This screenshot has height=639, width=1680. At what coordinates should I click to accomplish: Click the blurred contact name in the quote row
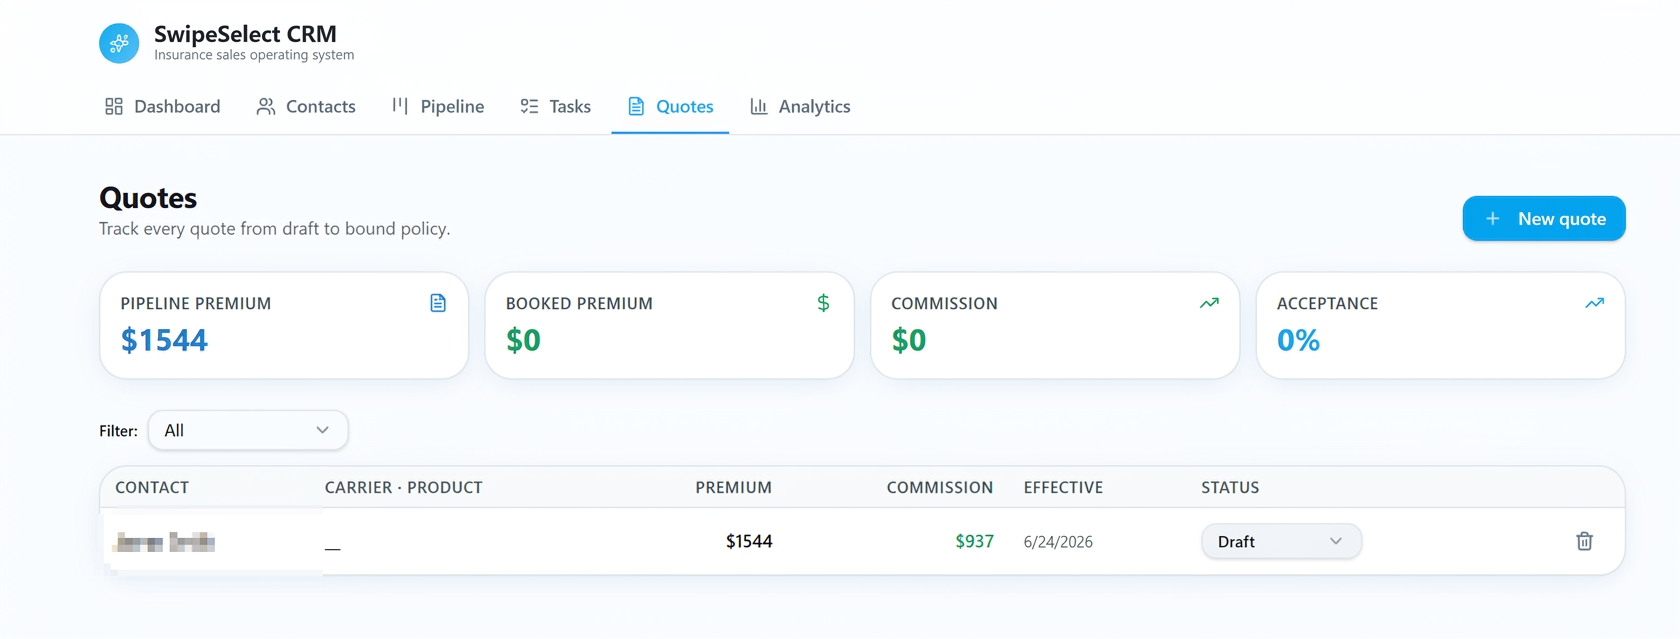tap(165, 542)
